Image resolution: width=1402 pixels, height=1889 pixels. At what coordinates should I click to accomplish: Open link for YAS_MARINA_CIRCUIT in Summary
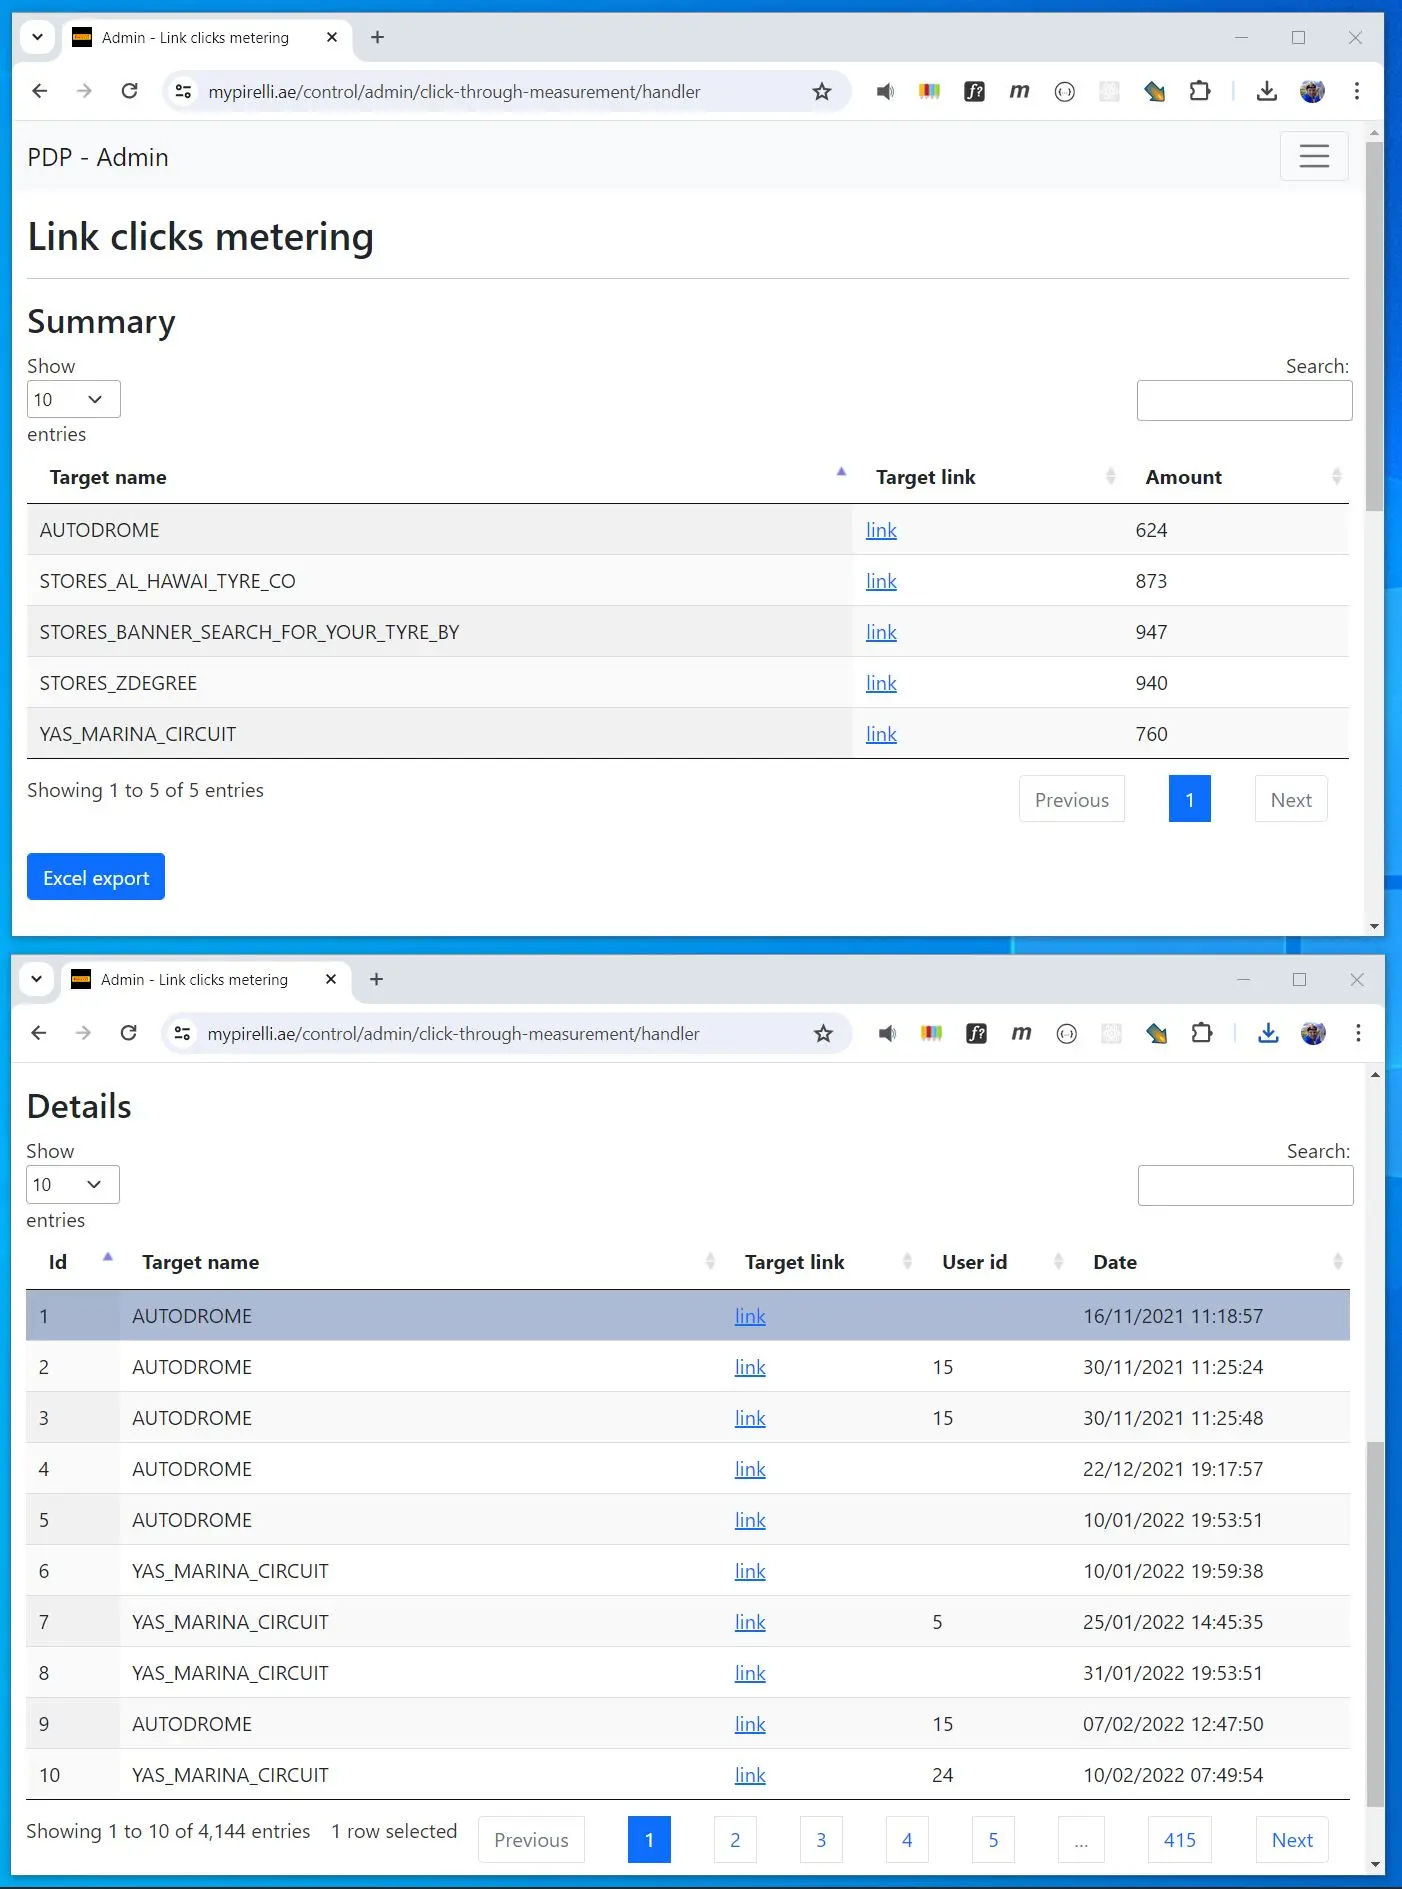tap(881, 734)
